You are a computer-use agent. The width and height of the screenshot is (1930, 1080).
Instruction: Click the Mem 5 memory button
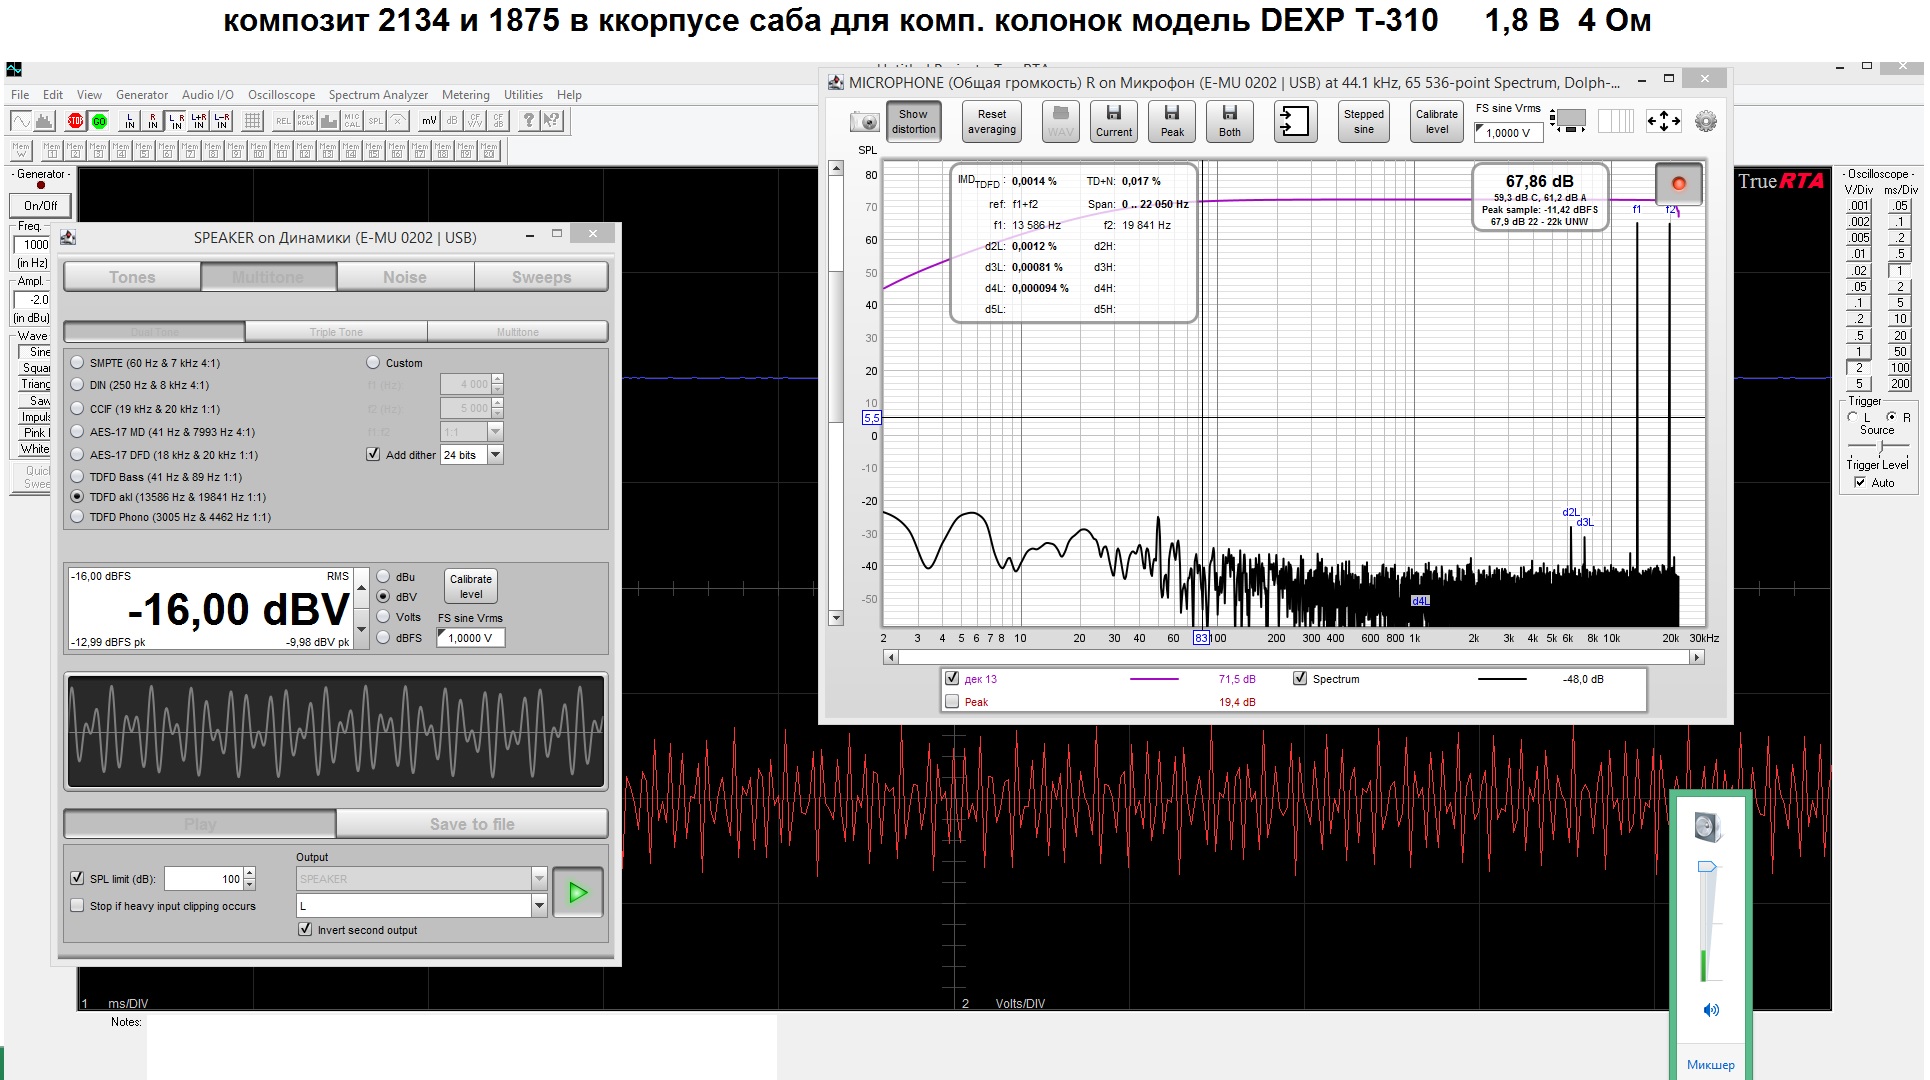144,150
